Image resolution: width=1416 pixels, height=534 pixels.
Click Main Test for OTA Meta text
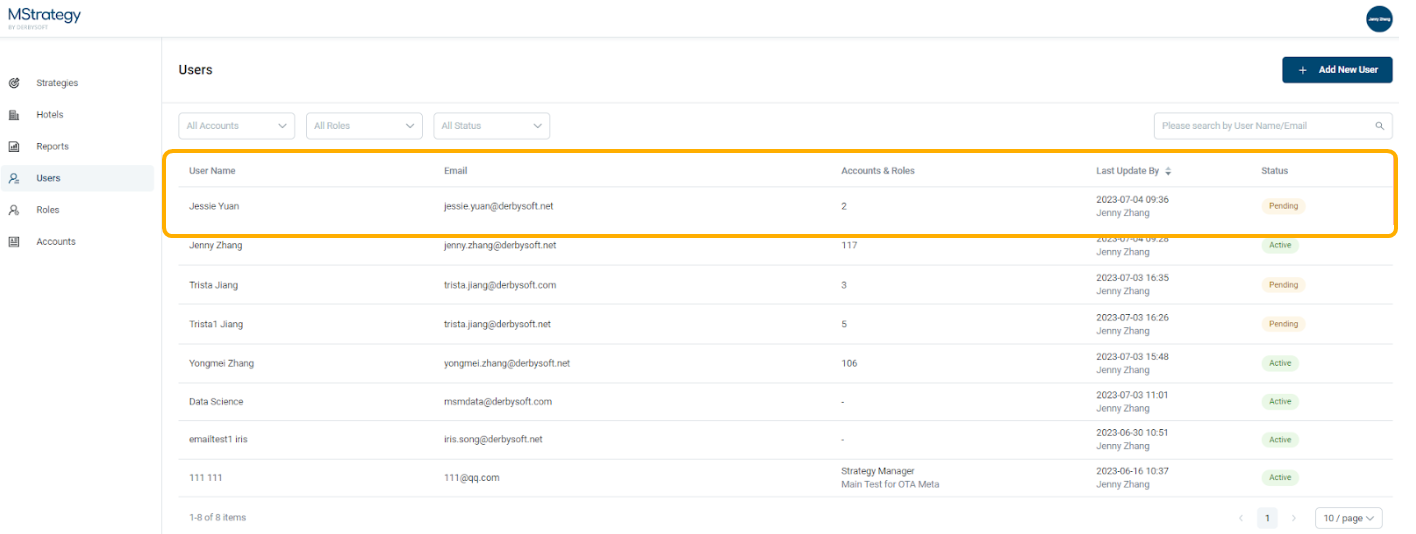coord(890,484)
